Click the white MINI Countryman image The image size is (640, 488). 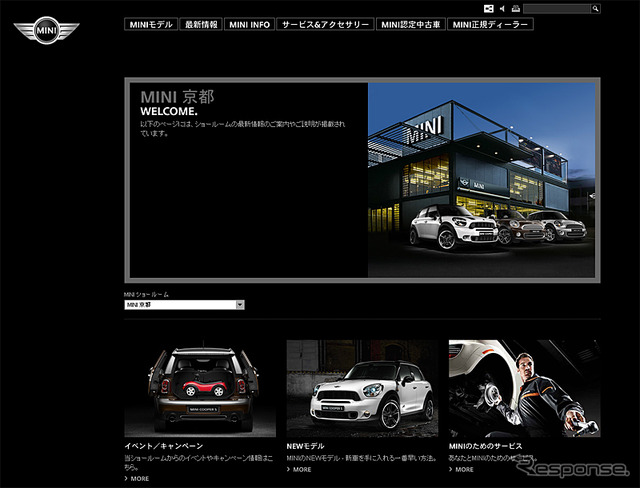tap(362, 388)
